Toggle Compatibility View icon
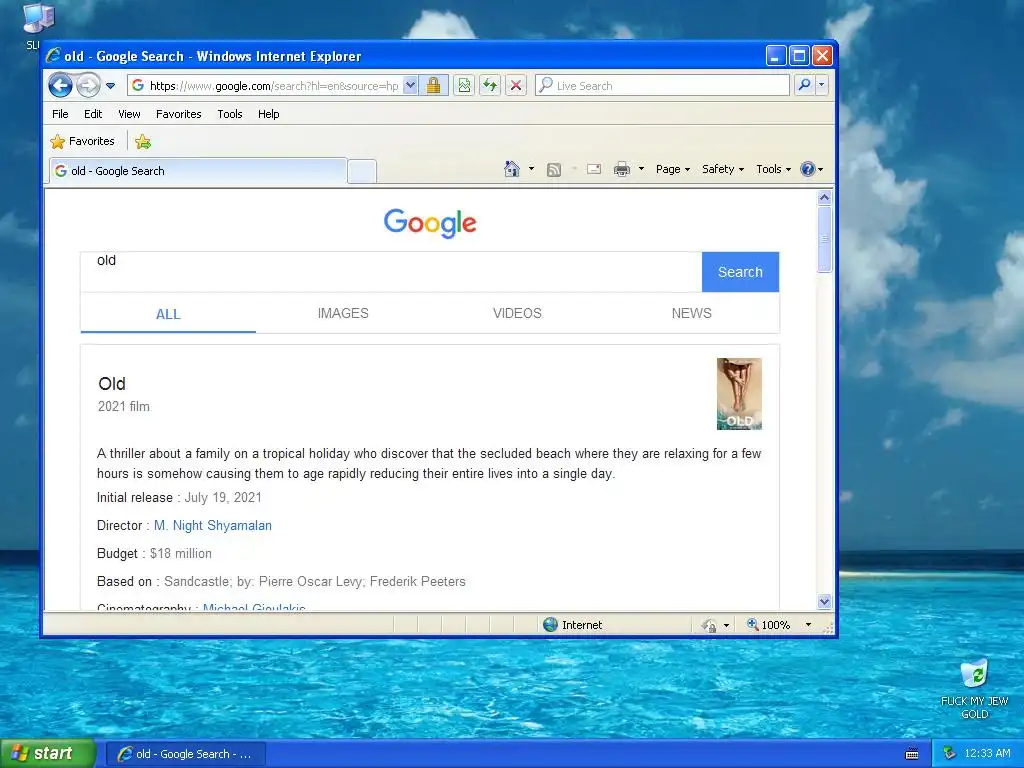 pos(464,86)
